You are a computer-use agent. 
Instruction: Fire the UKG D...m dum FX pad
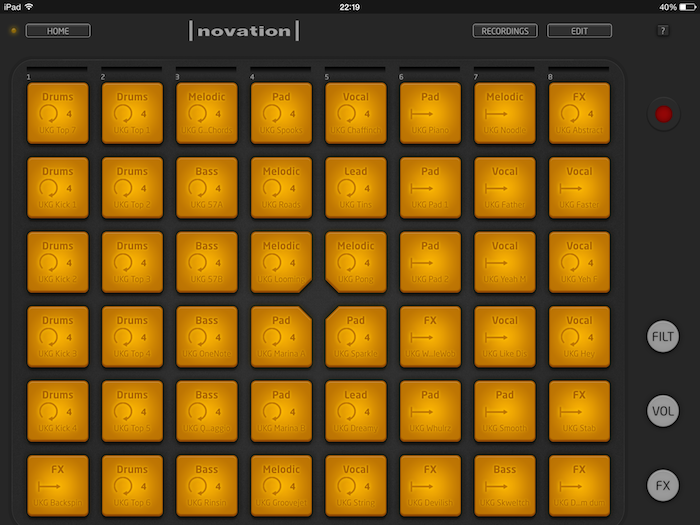pos(579,486)
